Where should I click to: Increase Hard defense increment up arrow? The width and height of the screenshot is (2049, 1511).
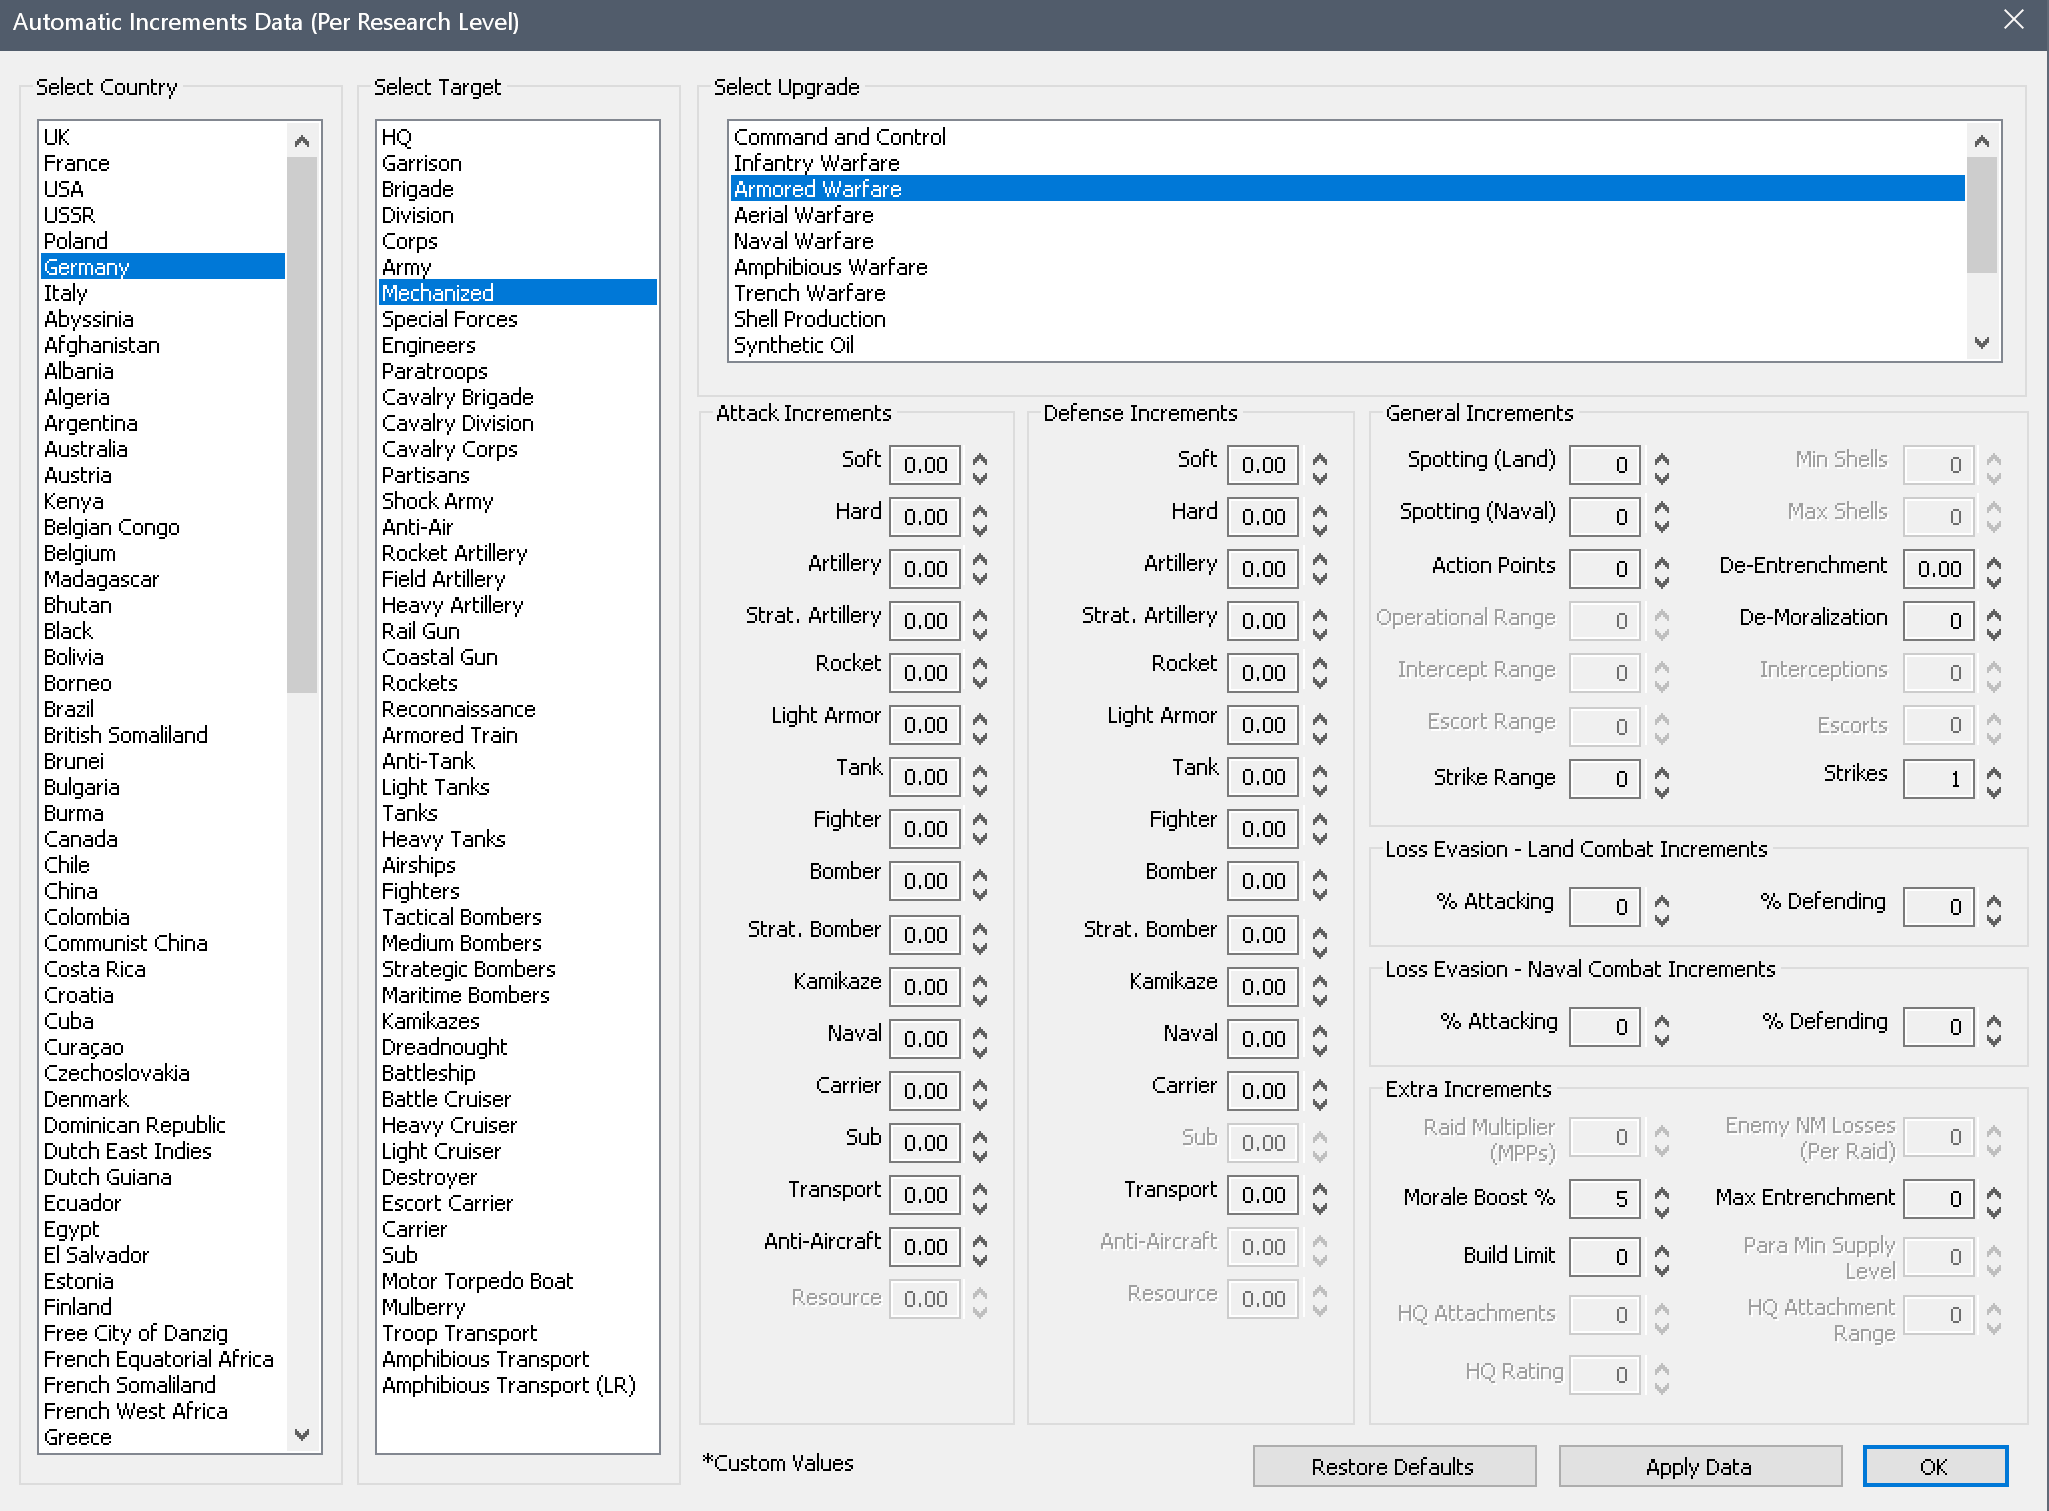point(1320,510)
